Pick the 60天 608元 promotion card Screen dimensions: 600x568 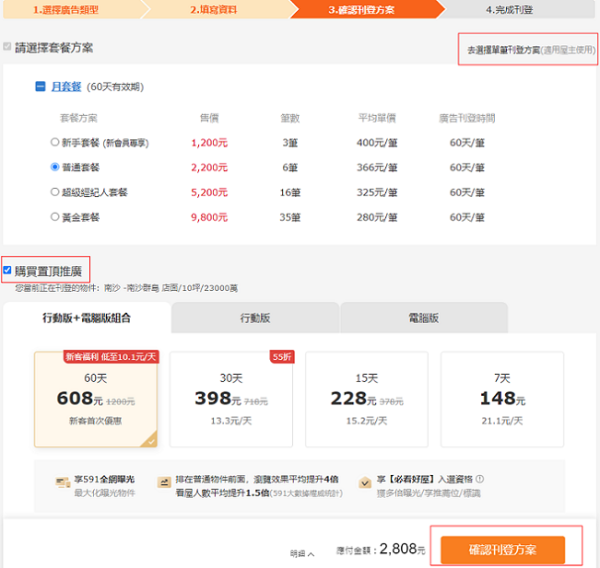[96, 398]
